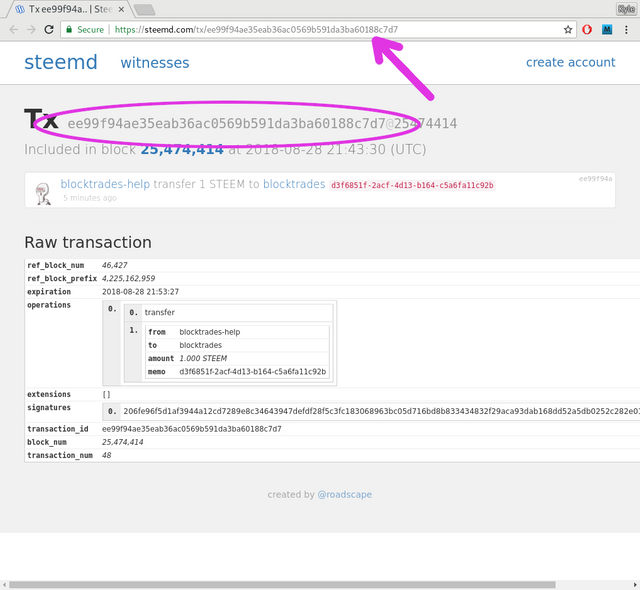
Task: Click the create account link
Action: tap(570, 62)
